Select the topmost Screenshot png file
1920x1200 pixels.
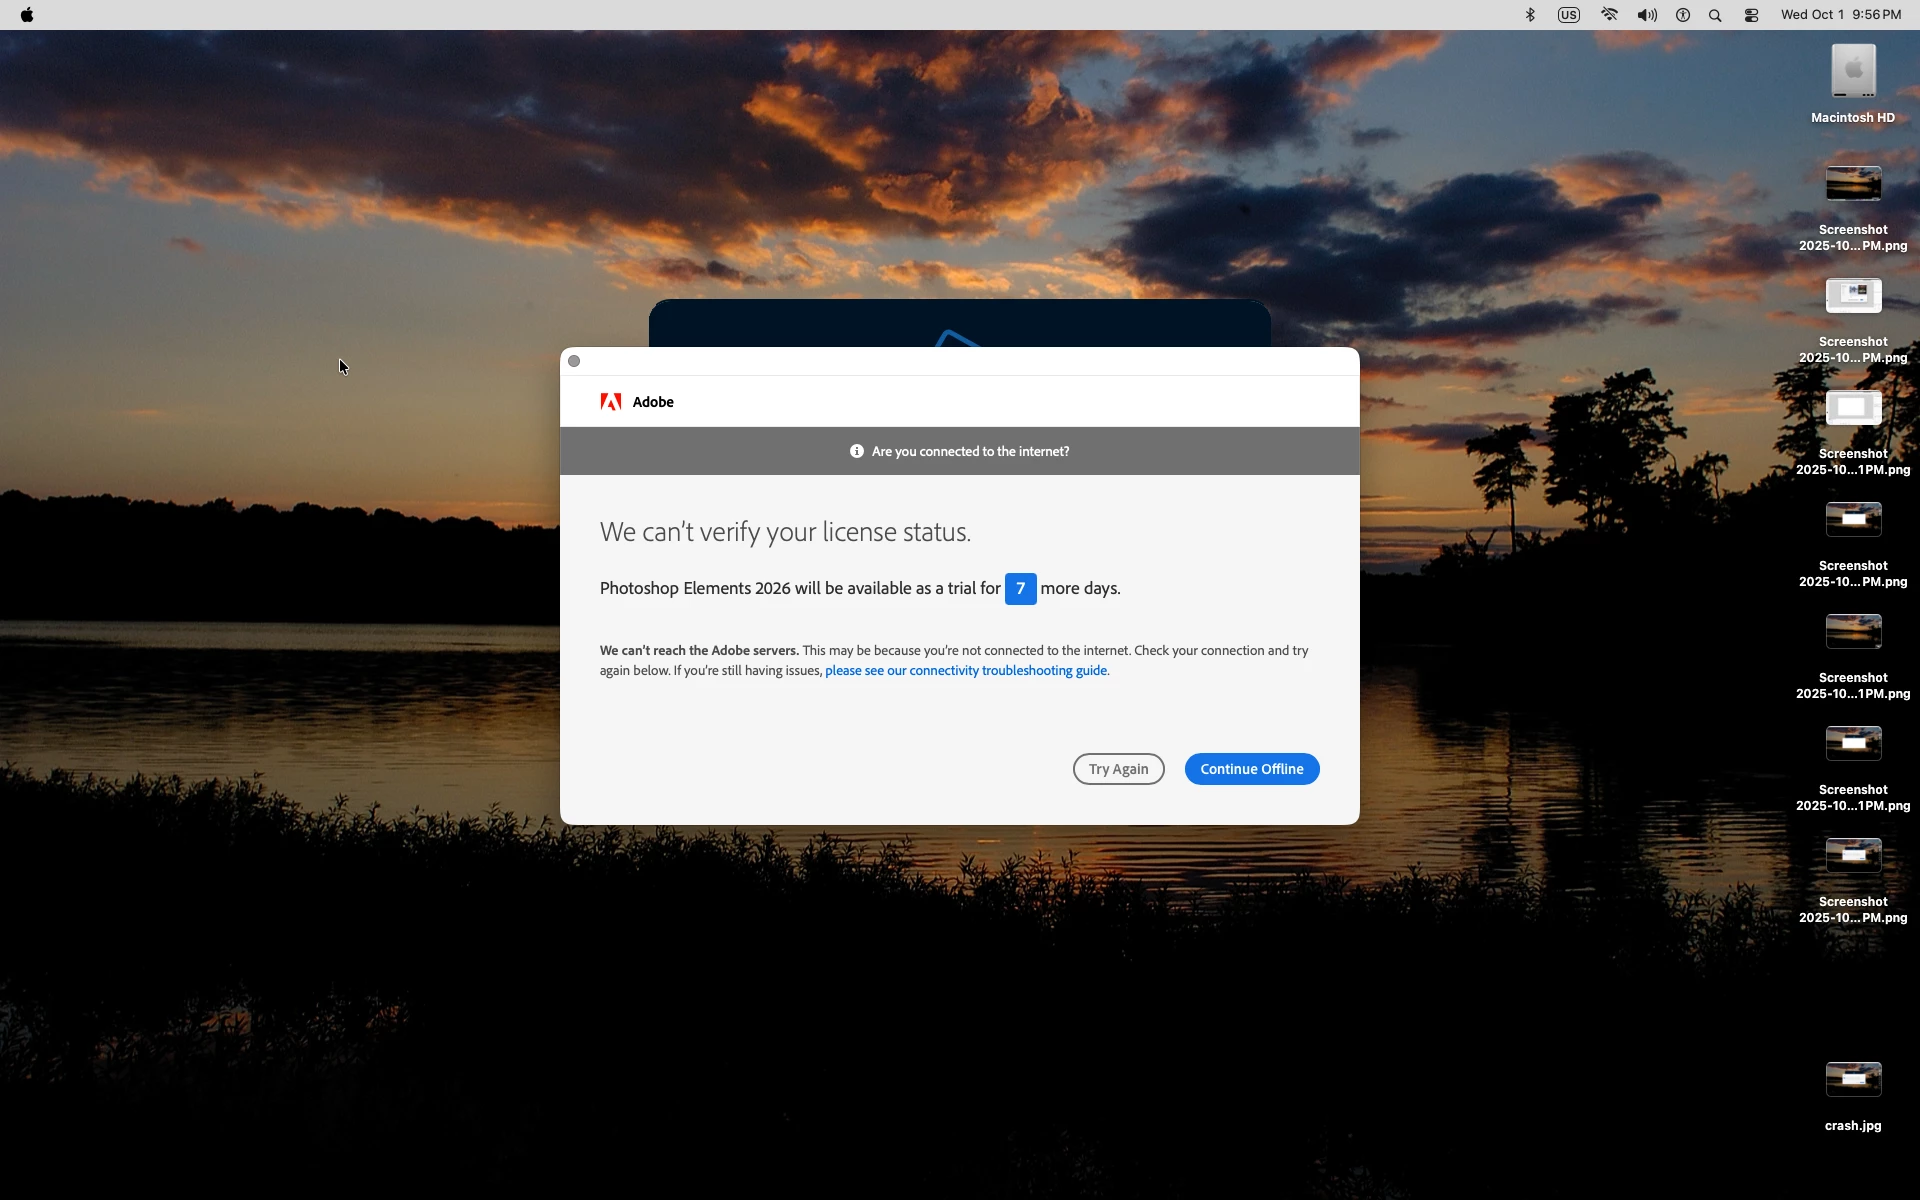(x=1853, y=185)
